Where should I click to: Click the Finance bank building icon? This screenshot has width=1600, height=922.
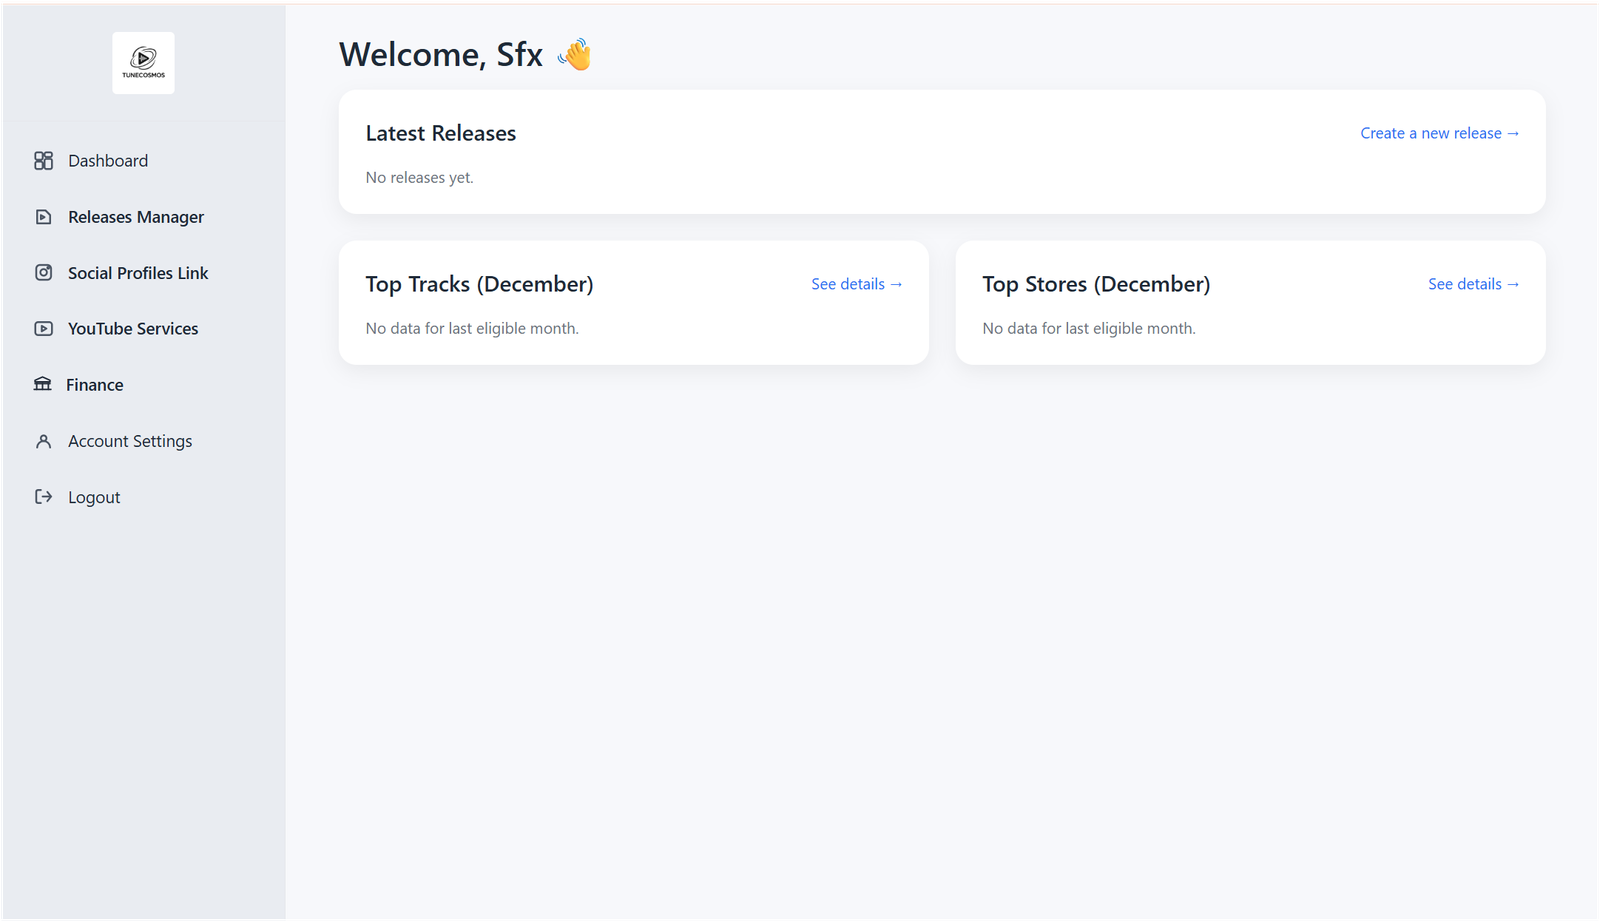(x=42, y=384)
